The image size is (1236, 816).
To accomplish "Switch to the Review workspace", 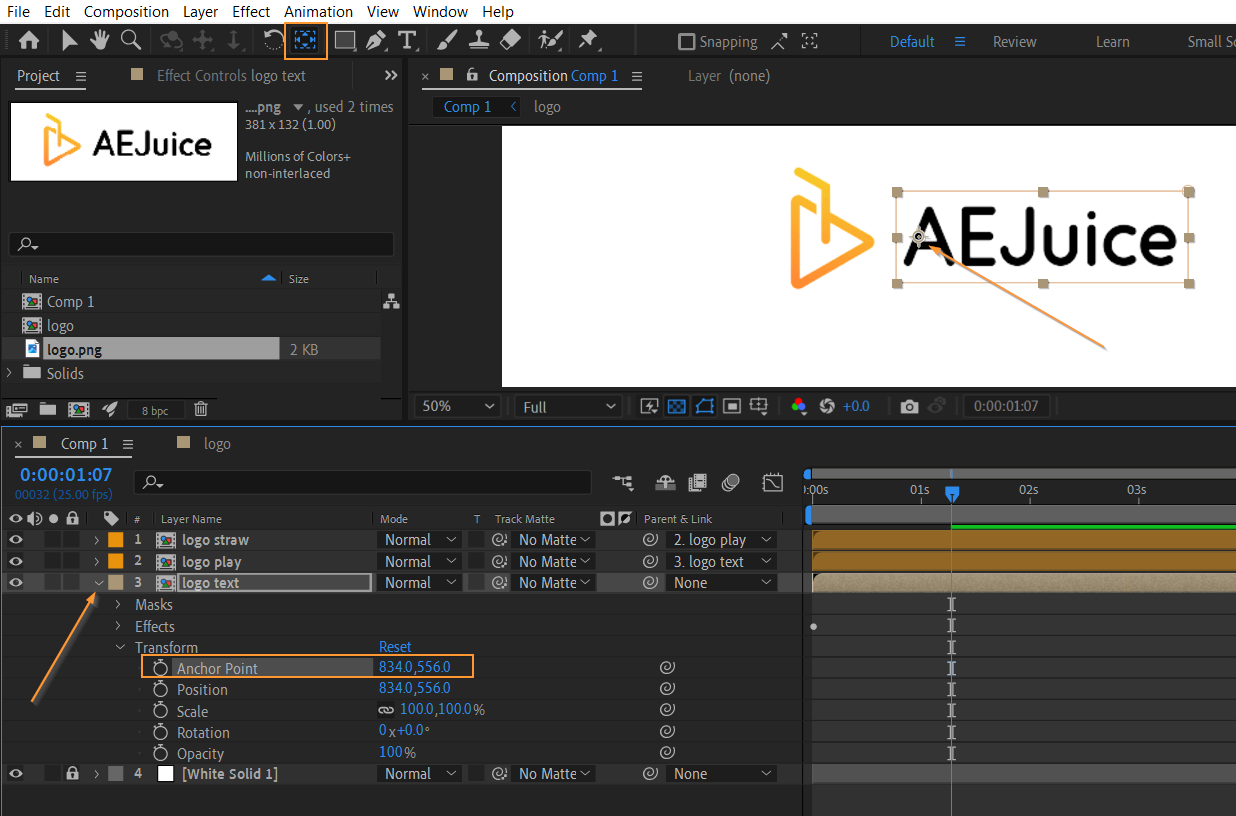I will (x=1014, y=42).
